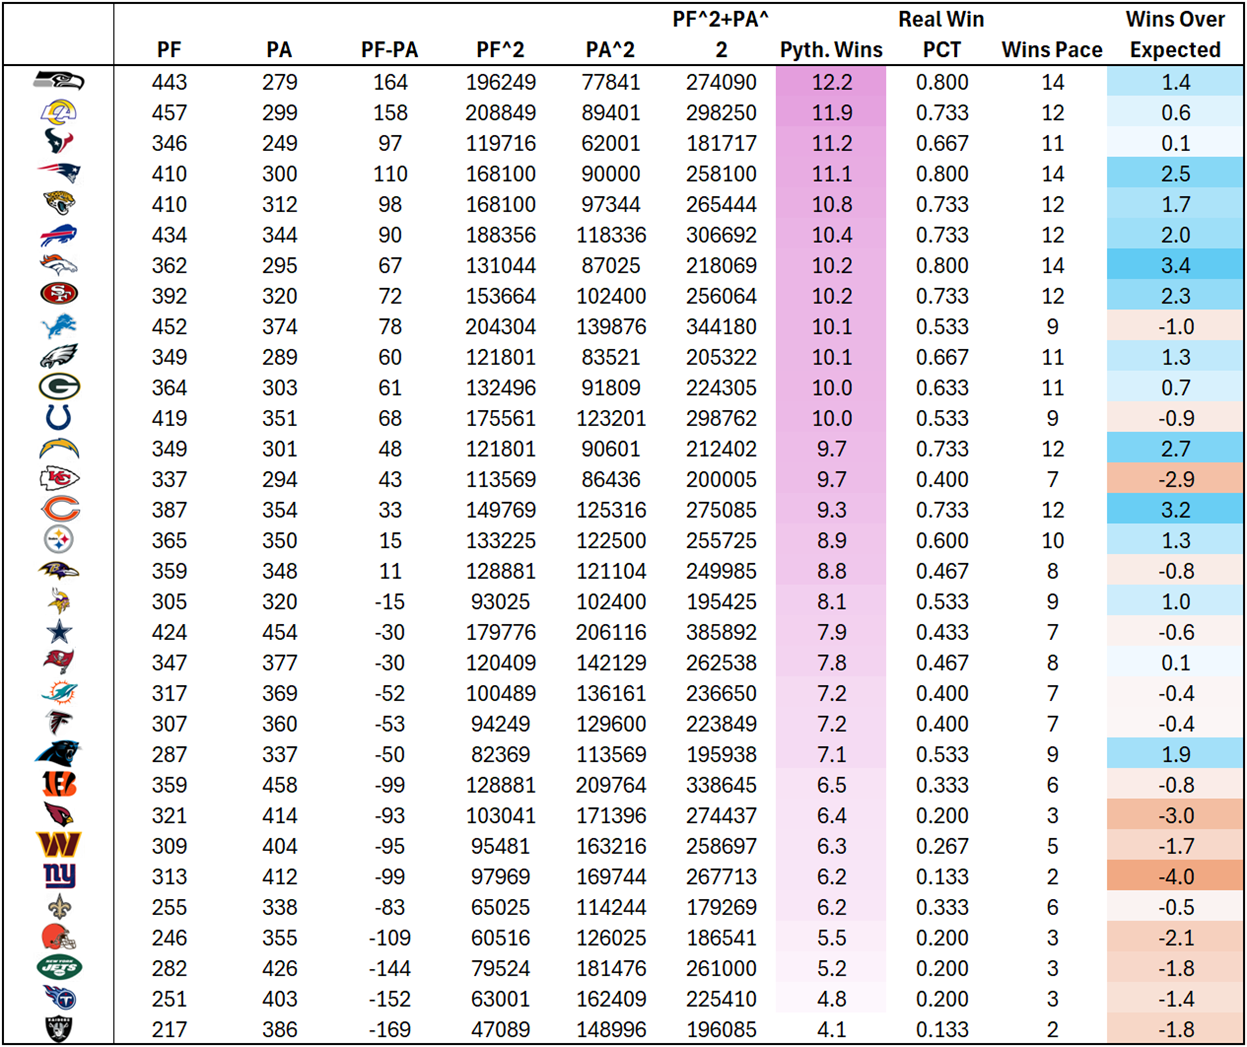The image size is (1247, 1047).
Task: Click the dark blue 3.4 Wins Over Expected cell
Action: [x=1175, y=266]
